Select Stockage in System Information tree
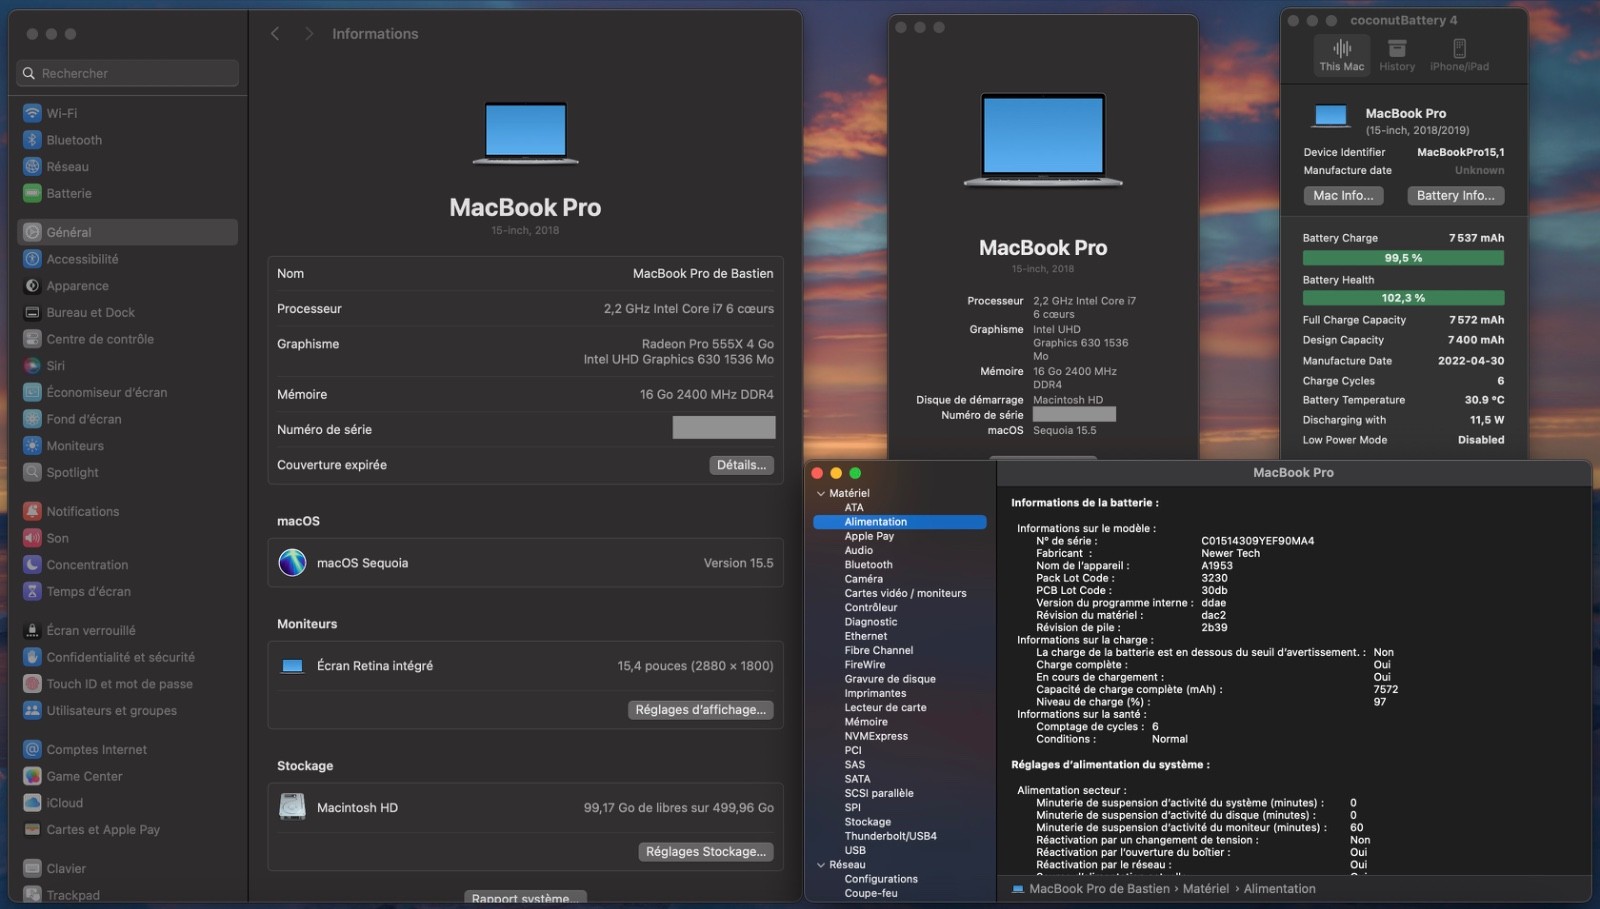1600x909 pixels. tap(867, 822)
